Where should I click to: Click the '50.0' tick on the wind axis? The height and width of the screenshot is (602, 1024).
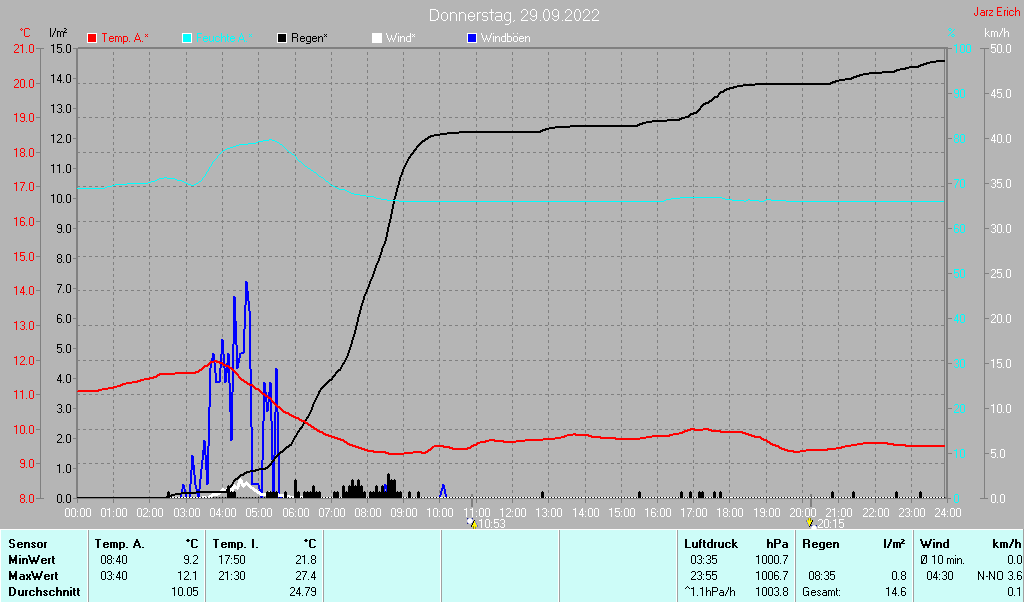pos(1000,49)
